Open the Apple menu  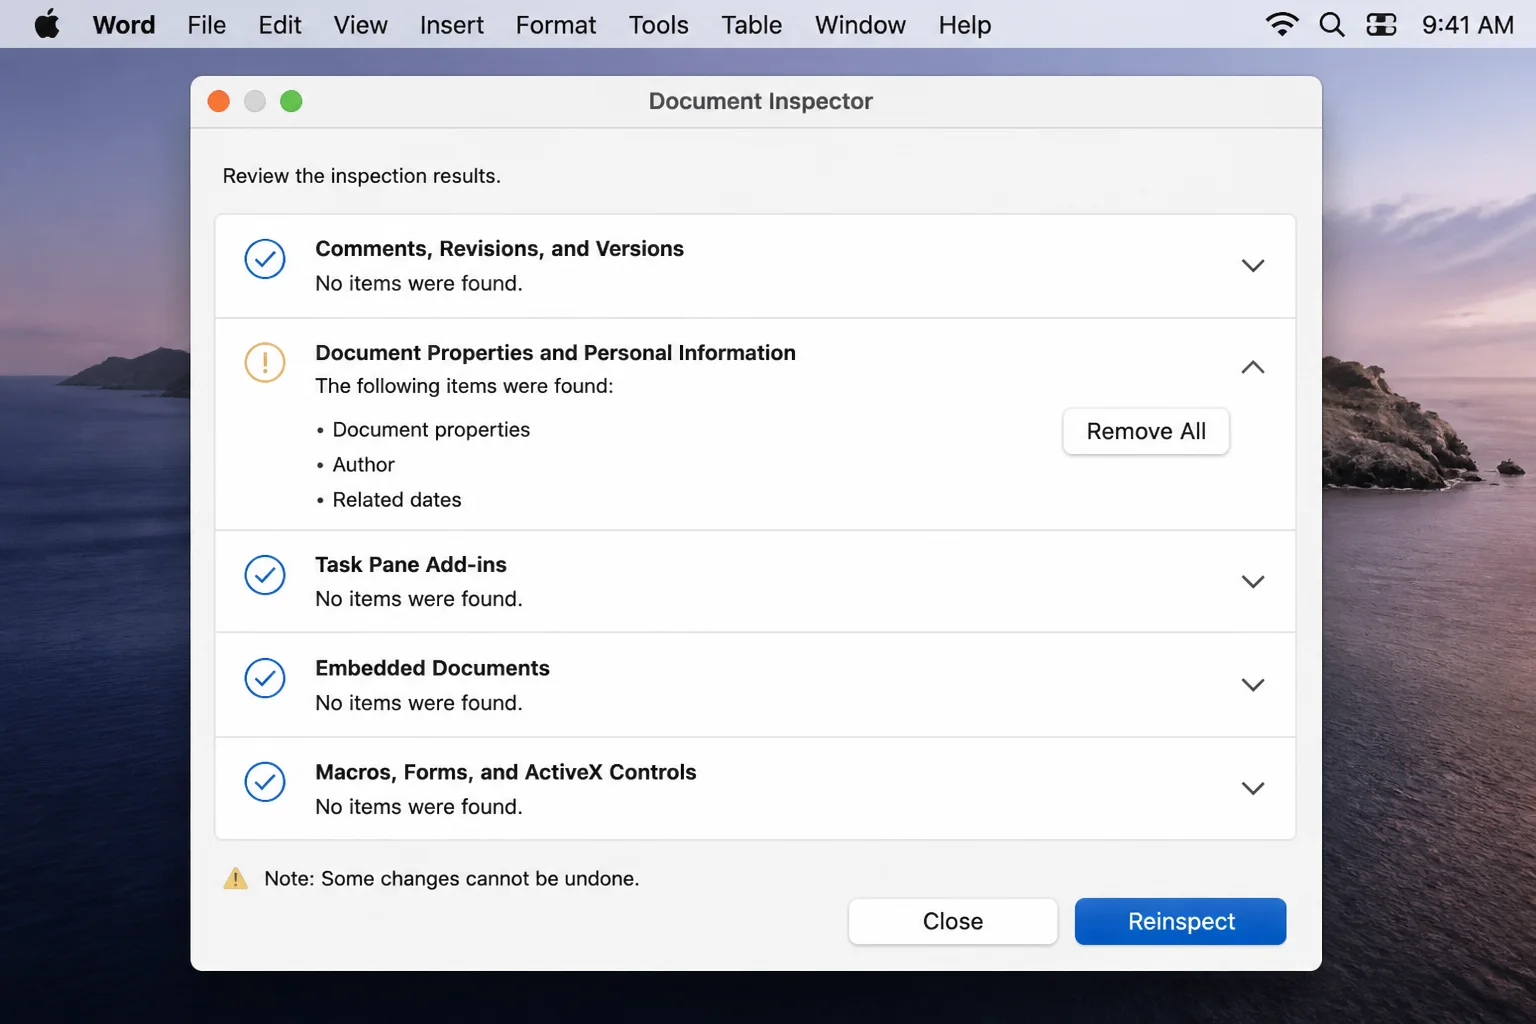[x=47, y=24]
